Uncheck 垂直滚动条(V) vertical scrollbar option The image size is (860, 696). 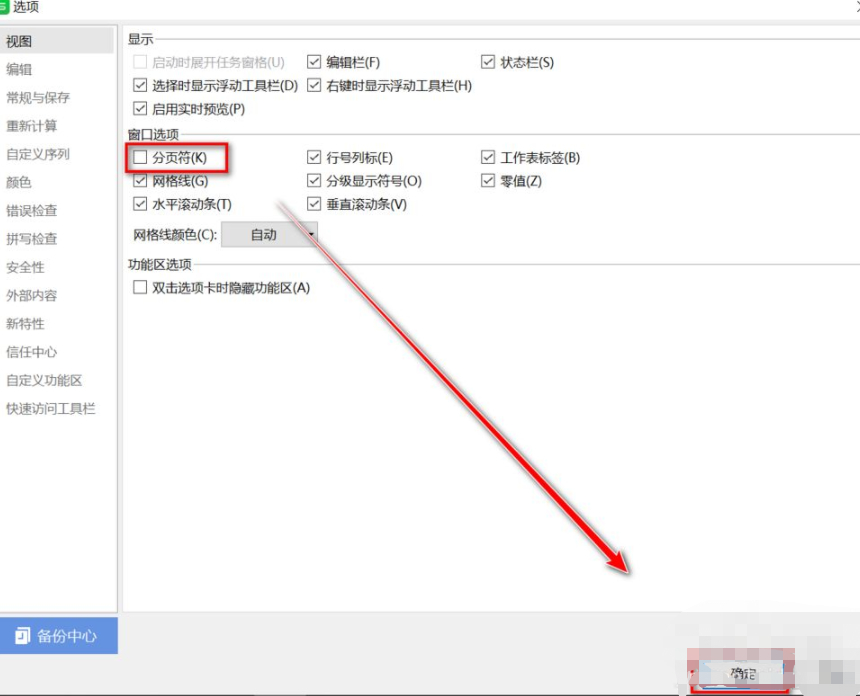315,204
